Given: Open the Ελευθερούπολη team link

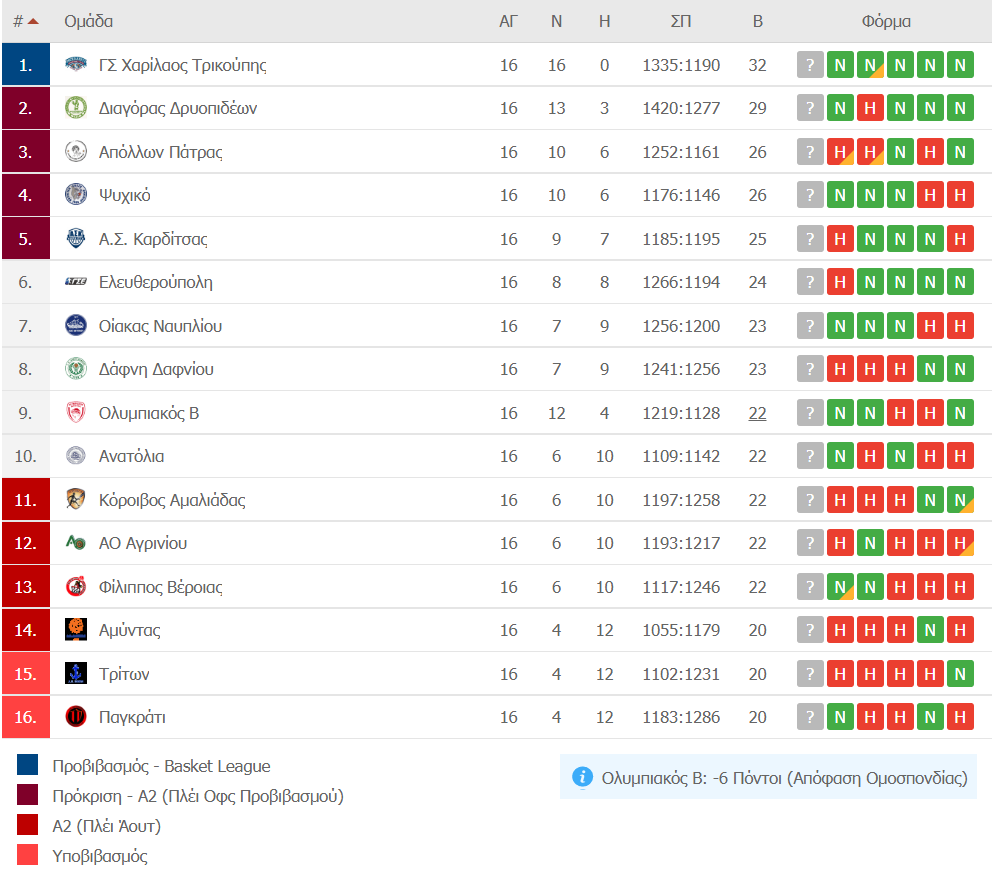Looking at the screenshot, I should (x=156, y=282).
